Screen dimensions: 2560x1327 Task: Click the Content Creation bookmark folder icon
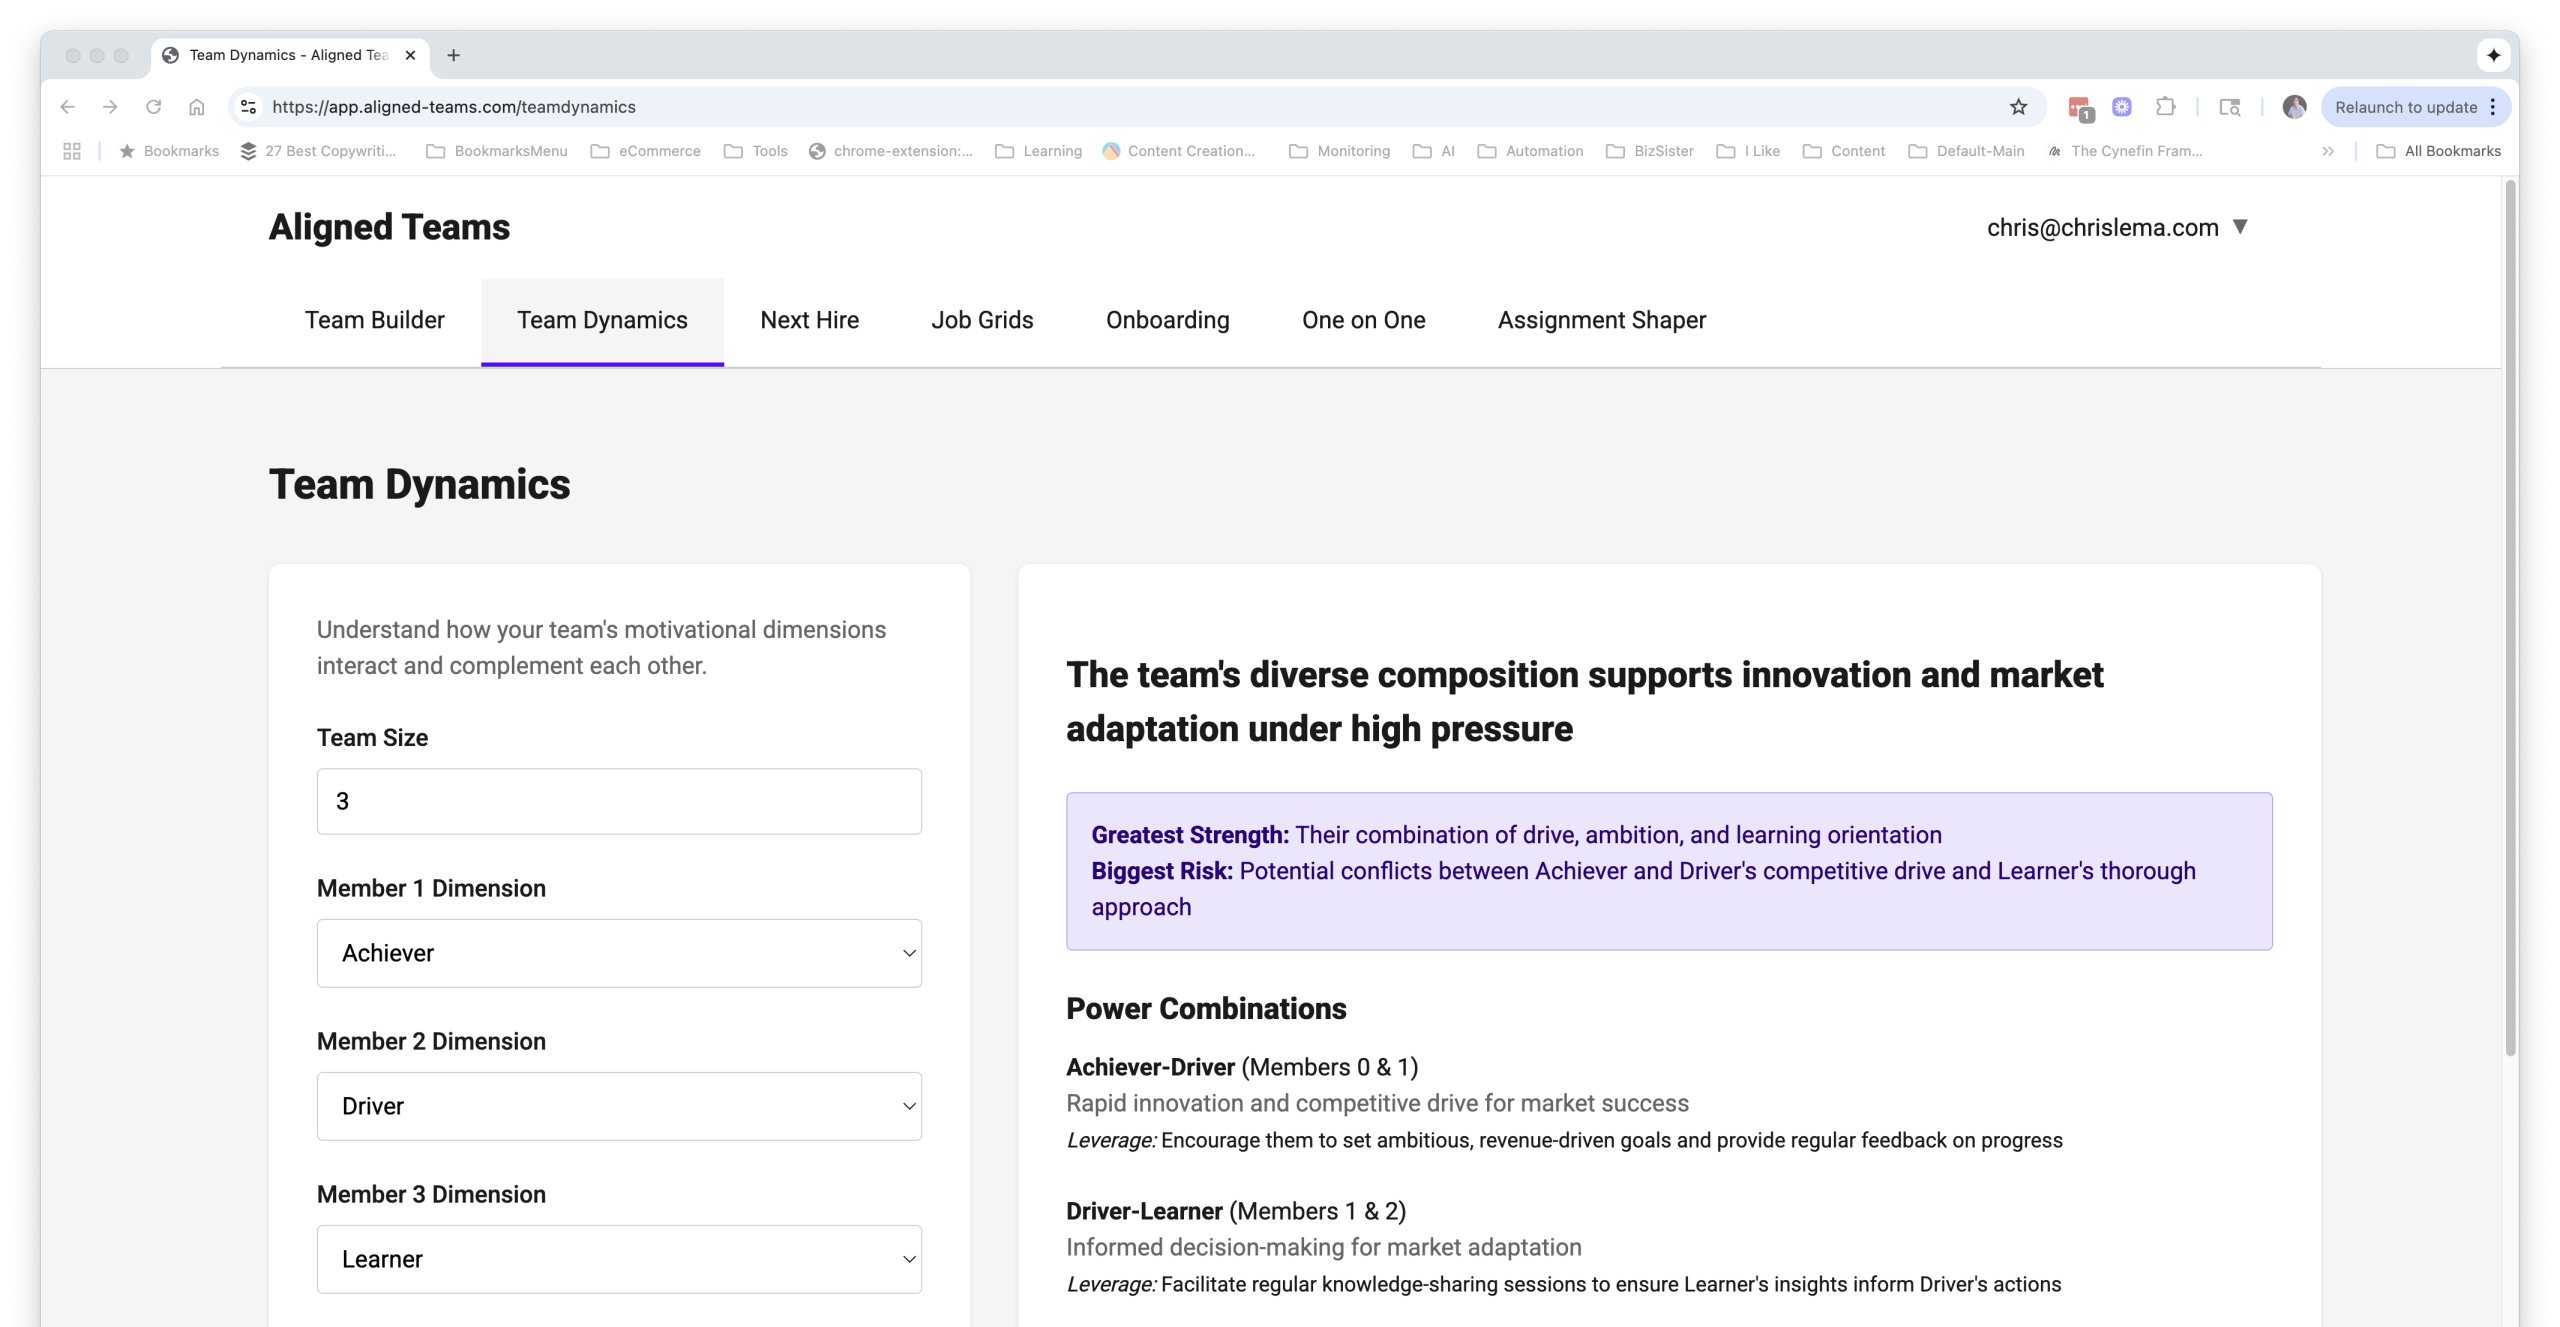pos(1111,151)
